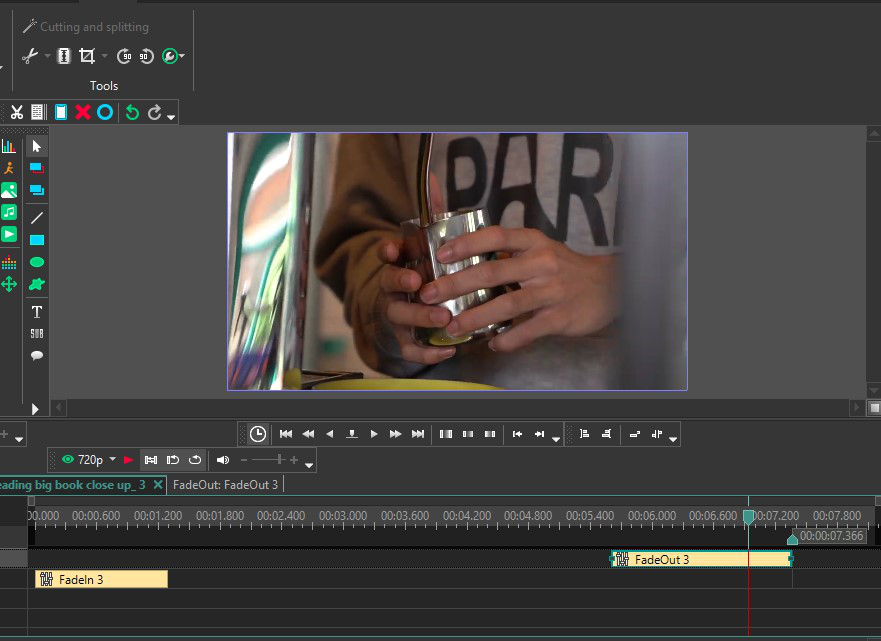The height and width of the screenshot is (641, 881).
Task: Cut the selected object with scissors icon
Action: coord(17,112)
